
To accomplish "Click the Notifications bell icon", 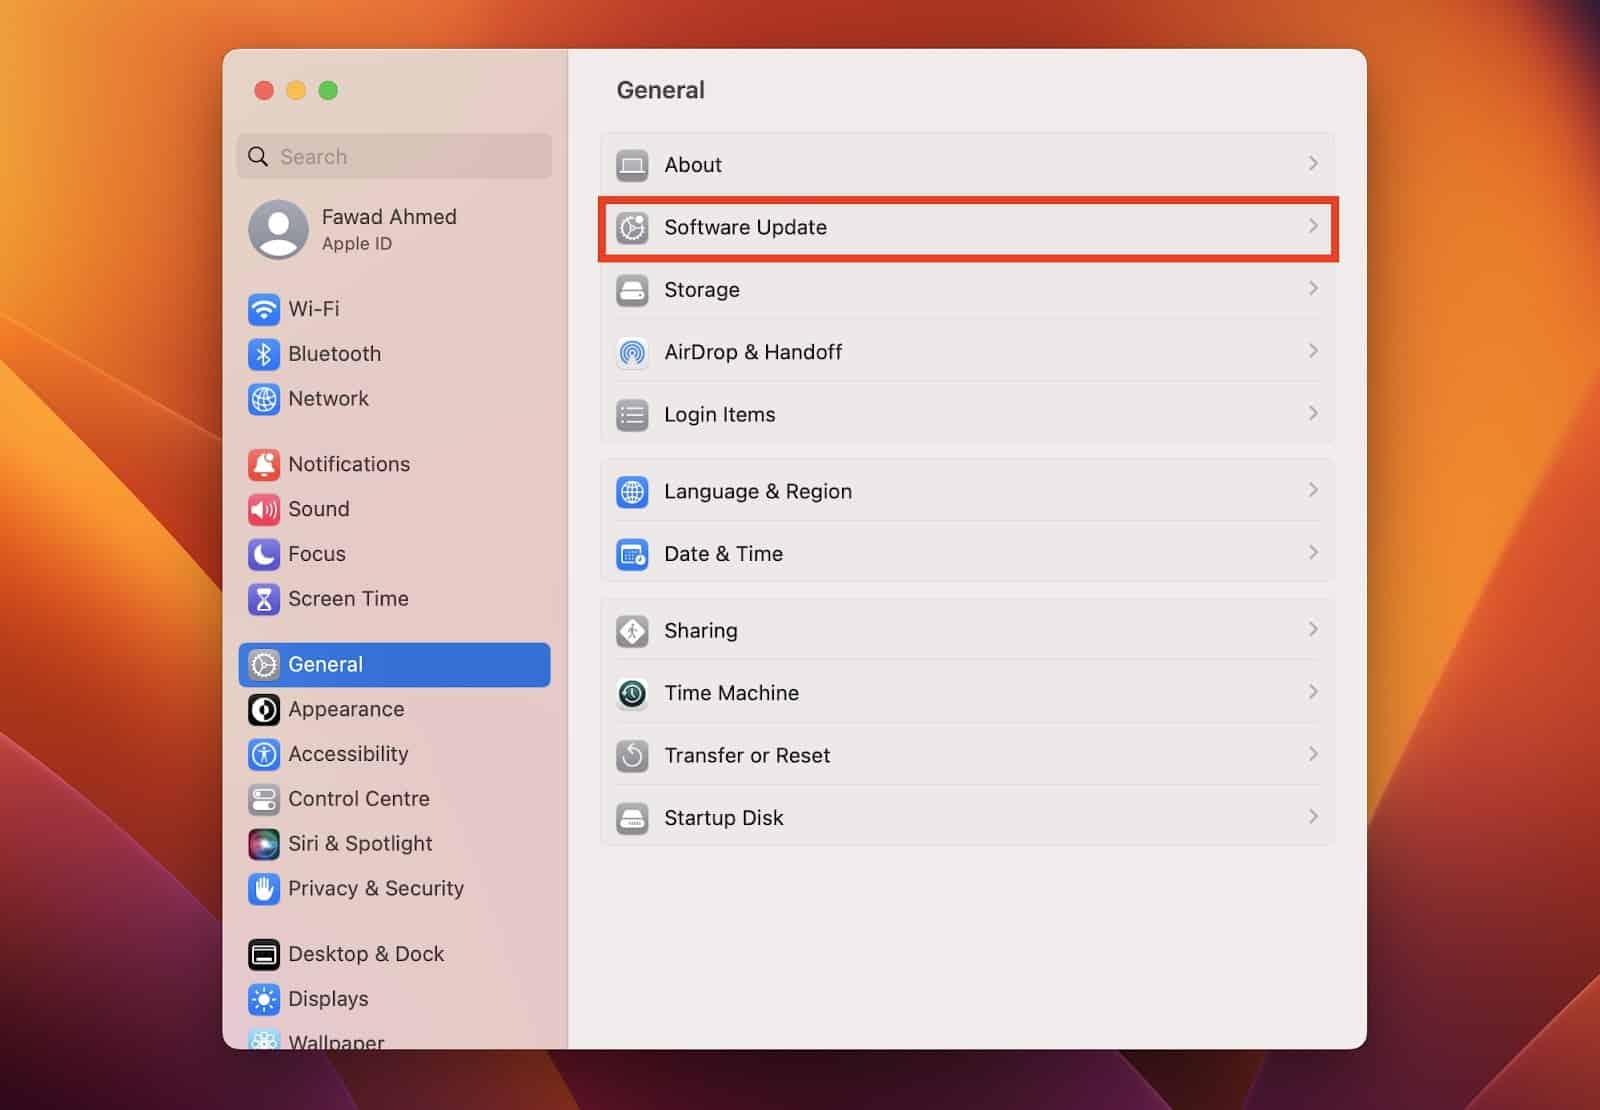I will (x=264, y=464).
